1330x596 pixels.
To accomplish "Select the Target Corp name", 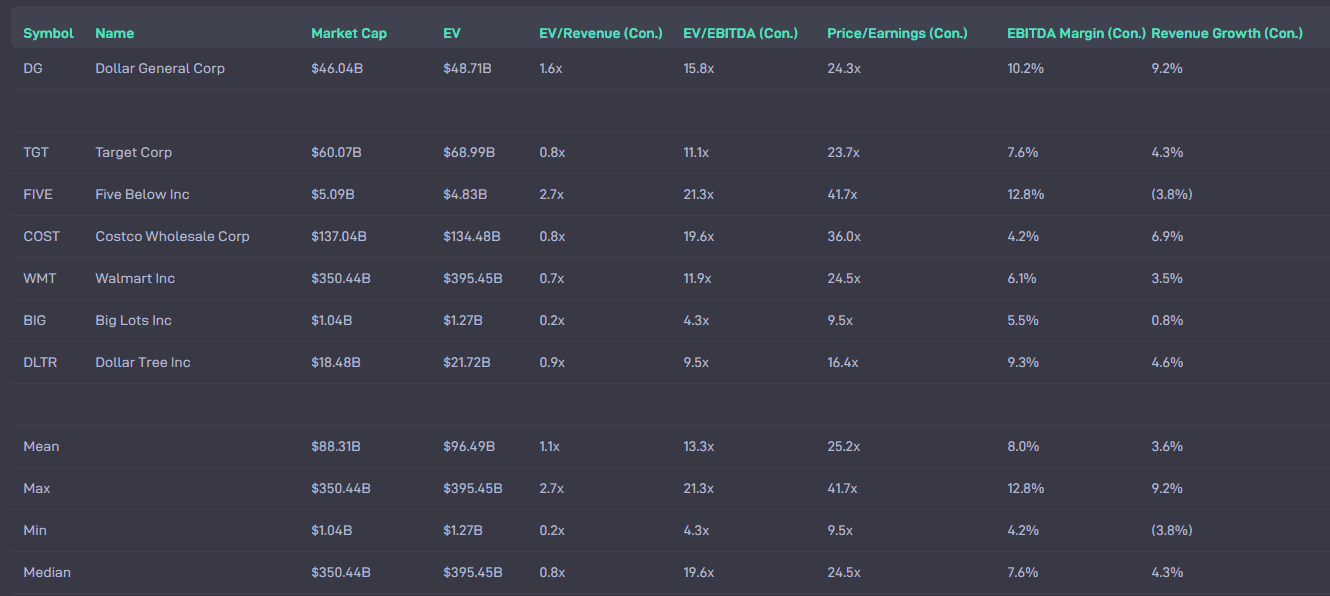I will pyautogui.click(x=134, y=152).
